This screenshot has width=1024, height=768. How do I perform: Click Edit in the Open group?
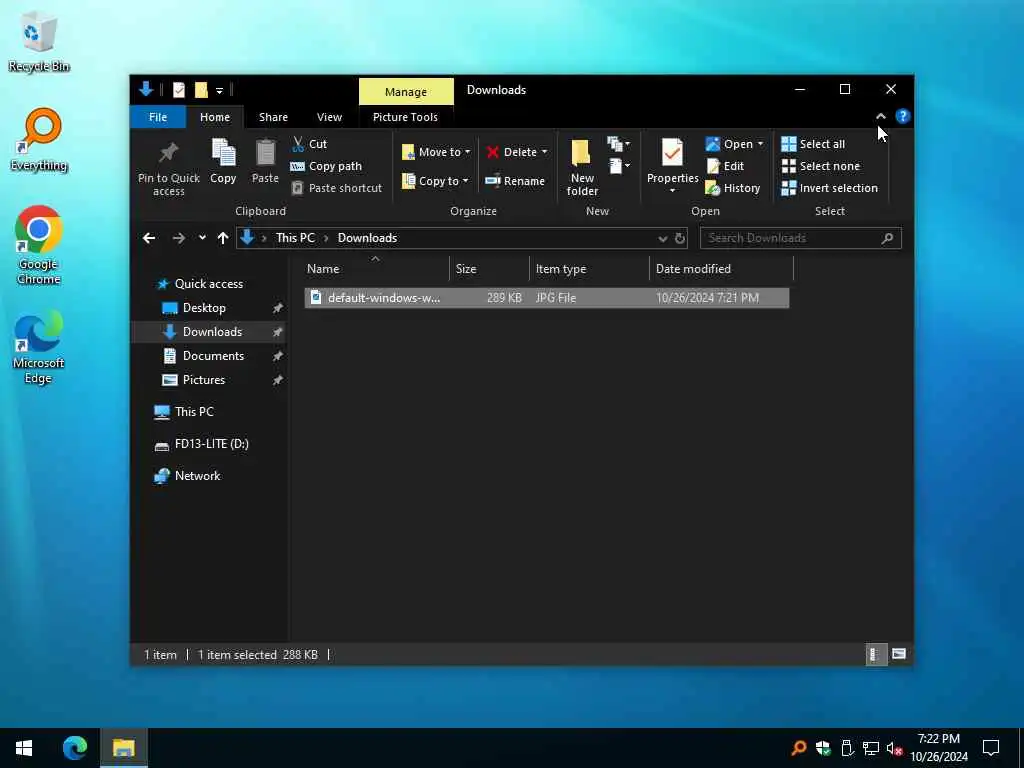pyautogui.click(x=725, y=166)
